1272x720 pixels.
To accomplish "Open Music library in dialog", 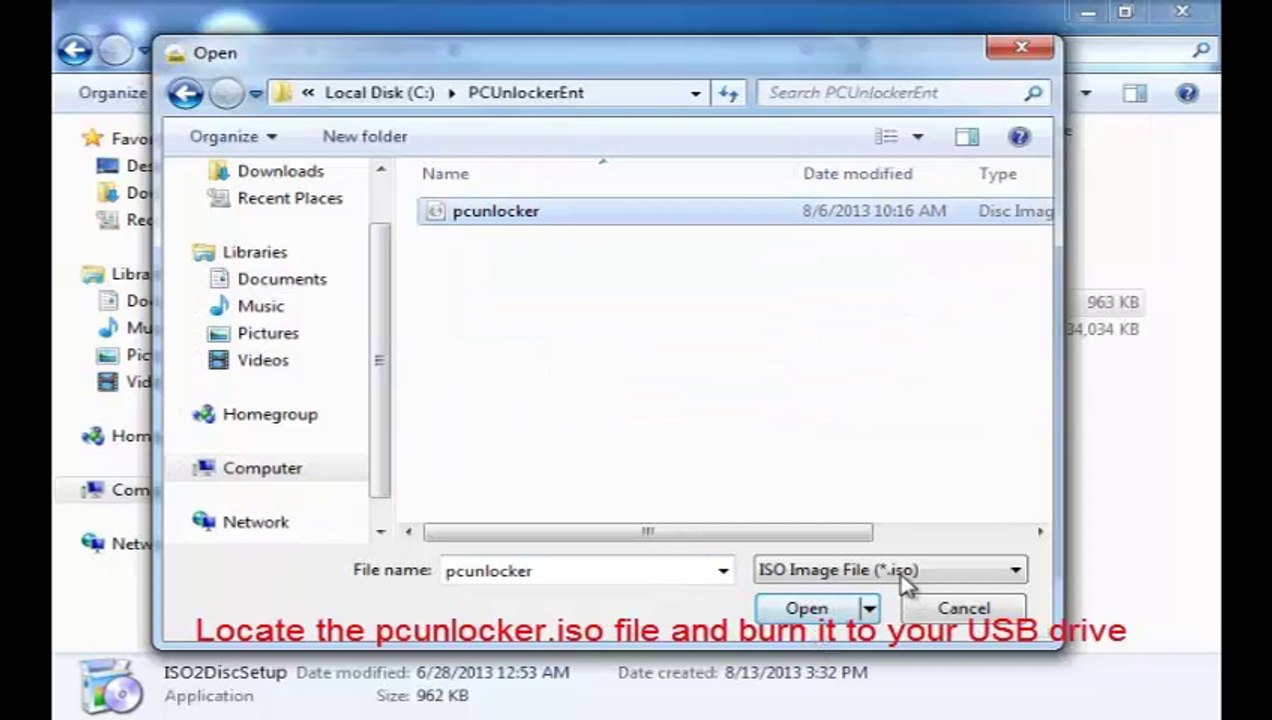I will tap(260, 306).
